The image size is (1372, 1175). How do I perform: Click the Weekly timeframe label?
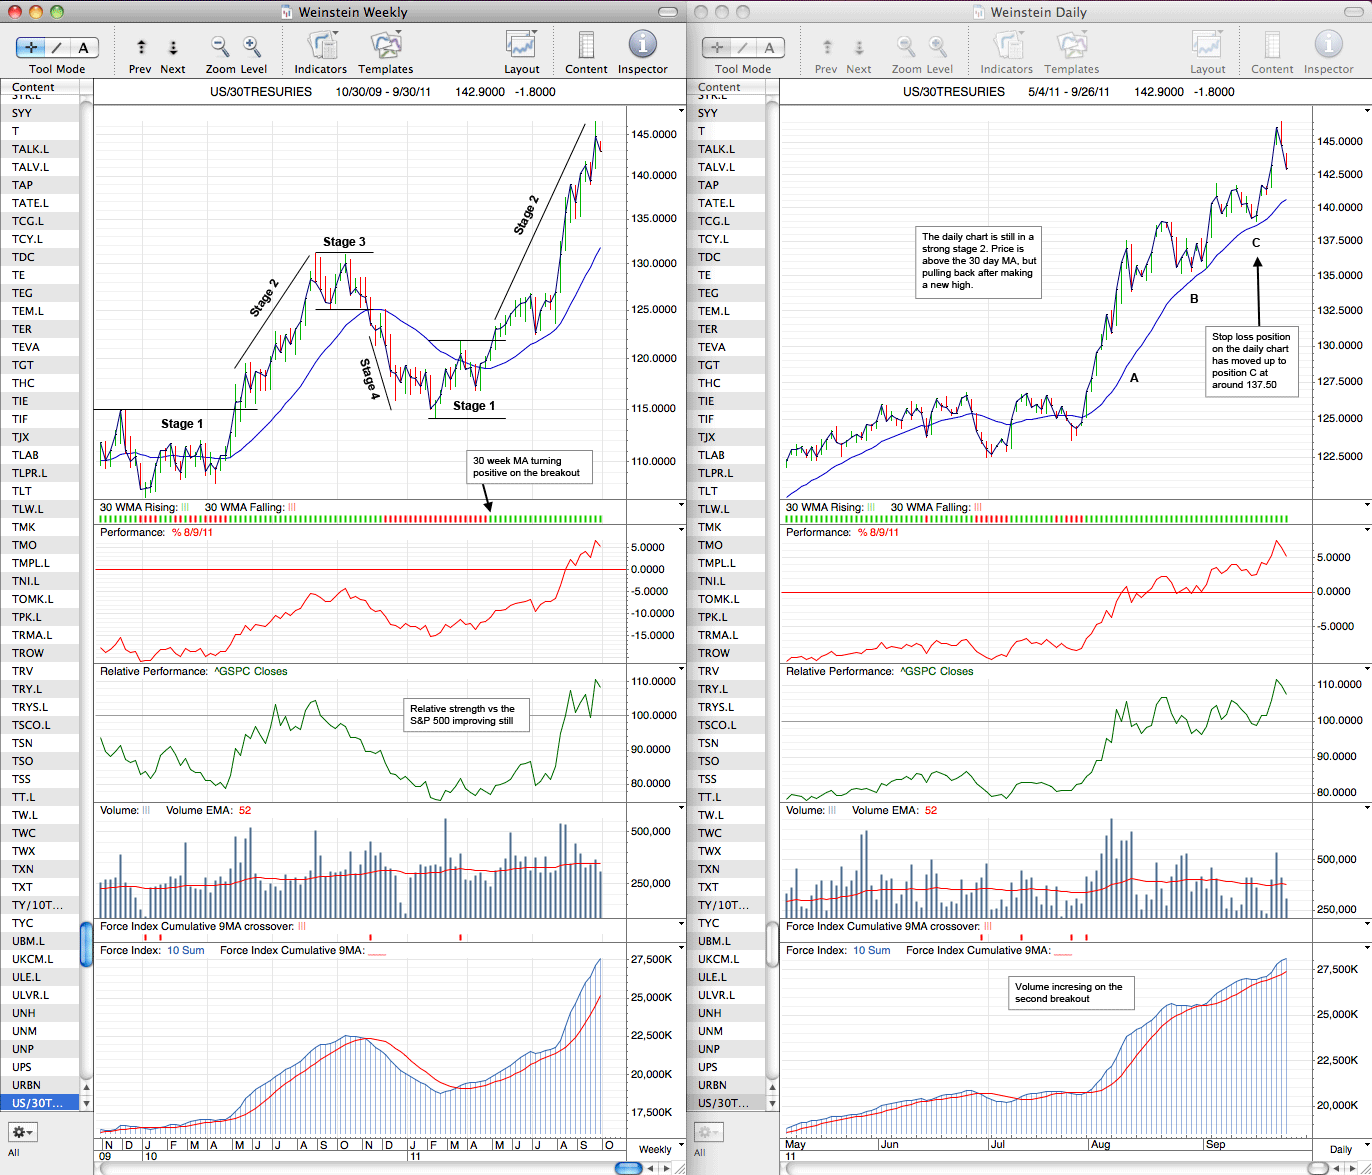tap(655, 1149)
